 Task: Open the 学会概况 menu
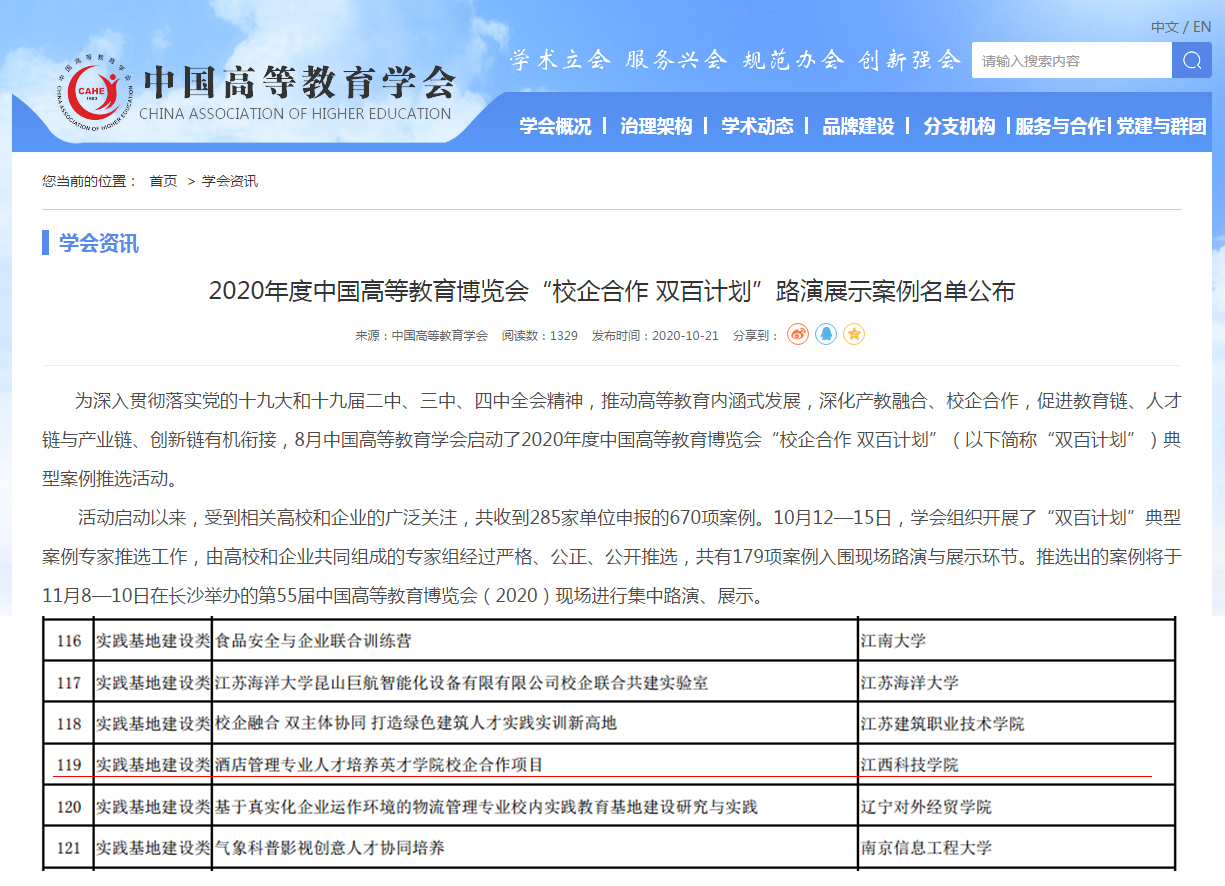coord(555,126)
